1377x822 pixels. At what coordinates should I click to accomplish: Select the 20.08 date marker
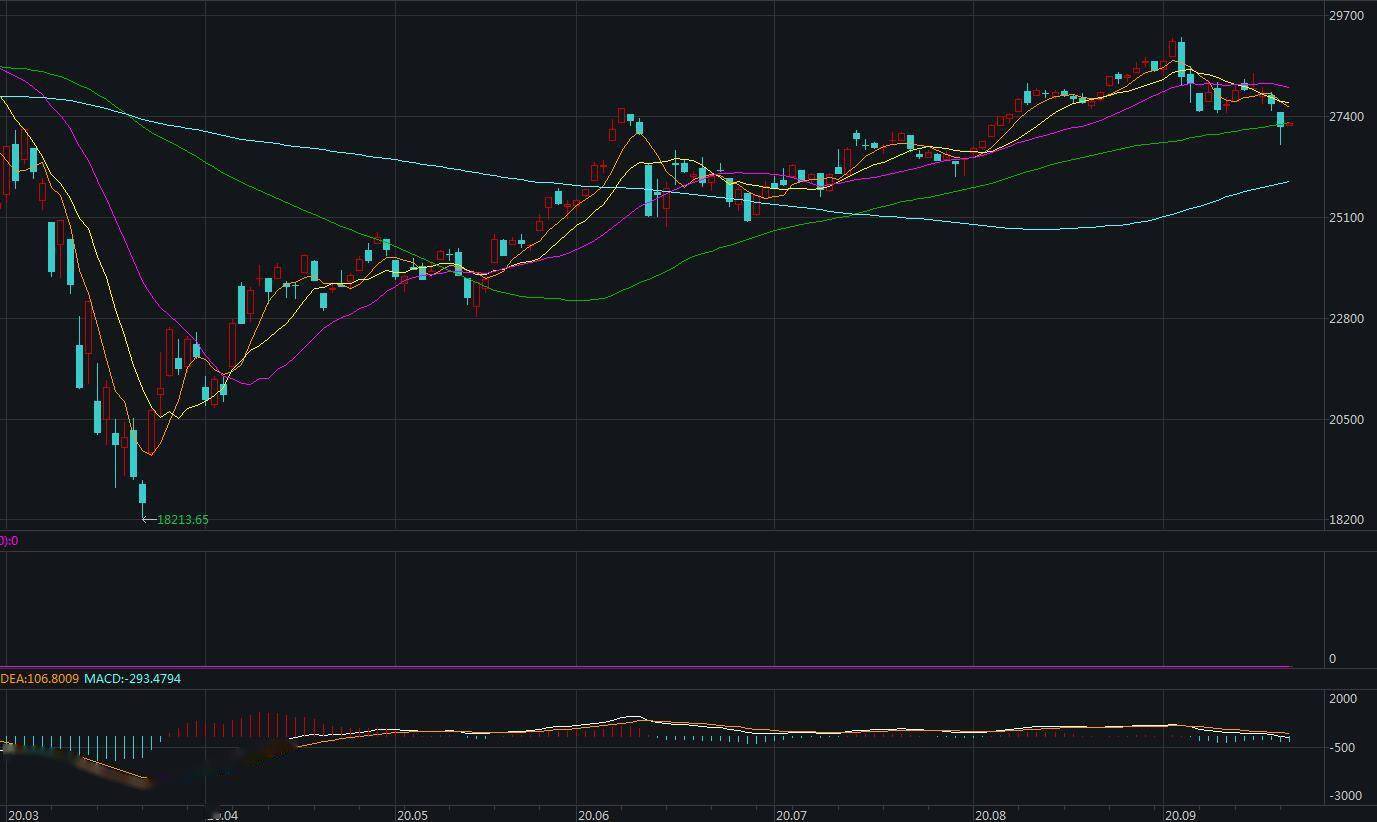click(x=989, y=815)
